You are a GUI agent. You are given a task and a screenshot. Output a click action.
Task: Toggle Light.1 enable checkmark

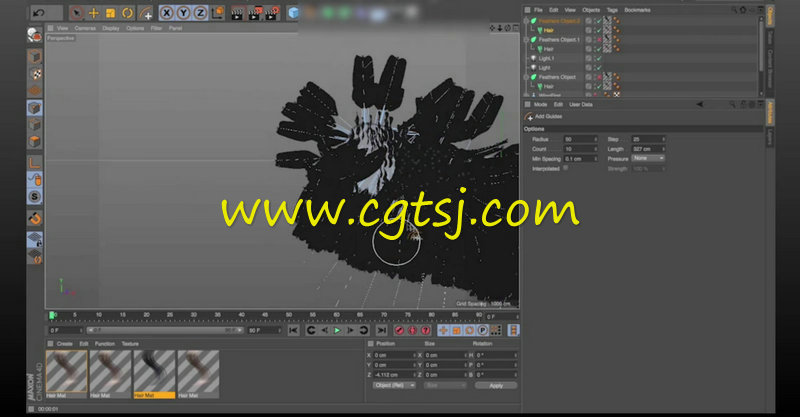click(599, 58)
